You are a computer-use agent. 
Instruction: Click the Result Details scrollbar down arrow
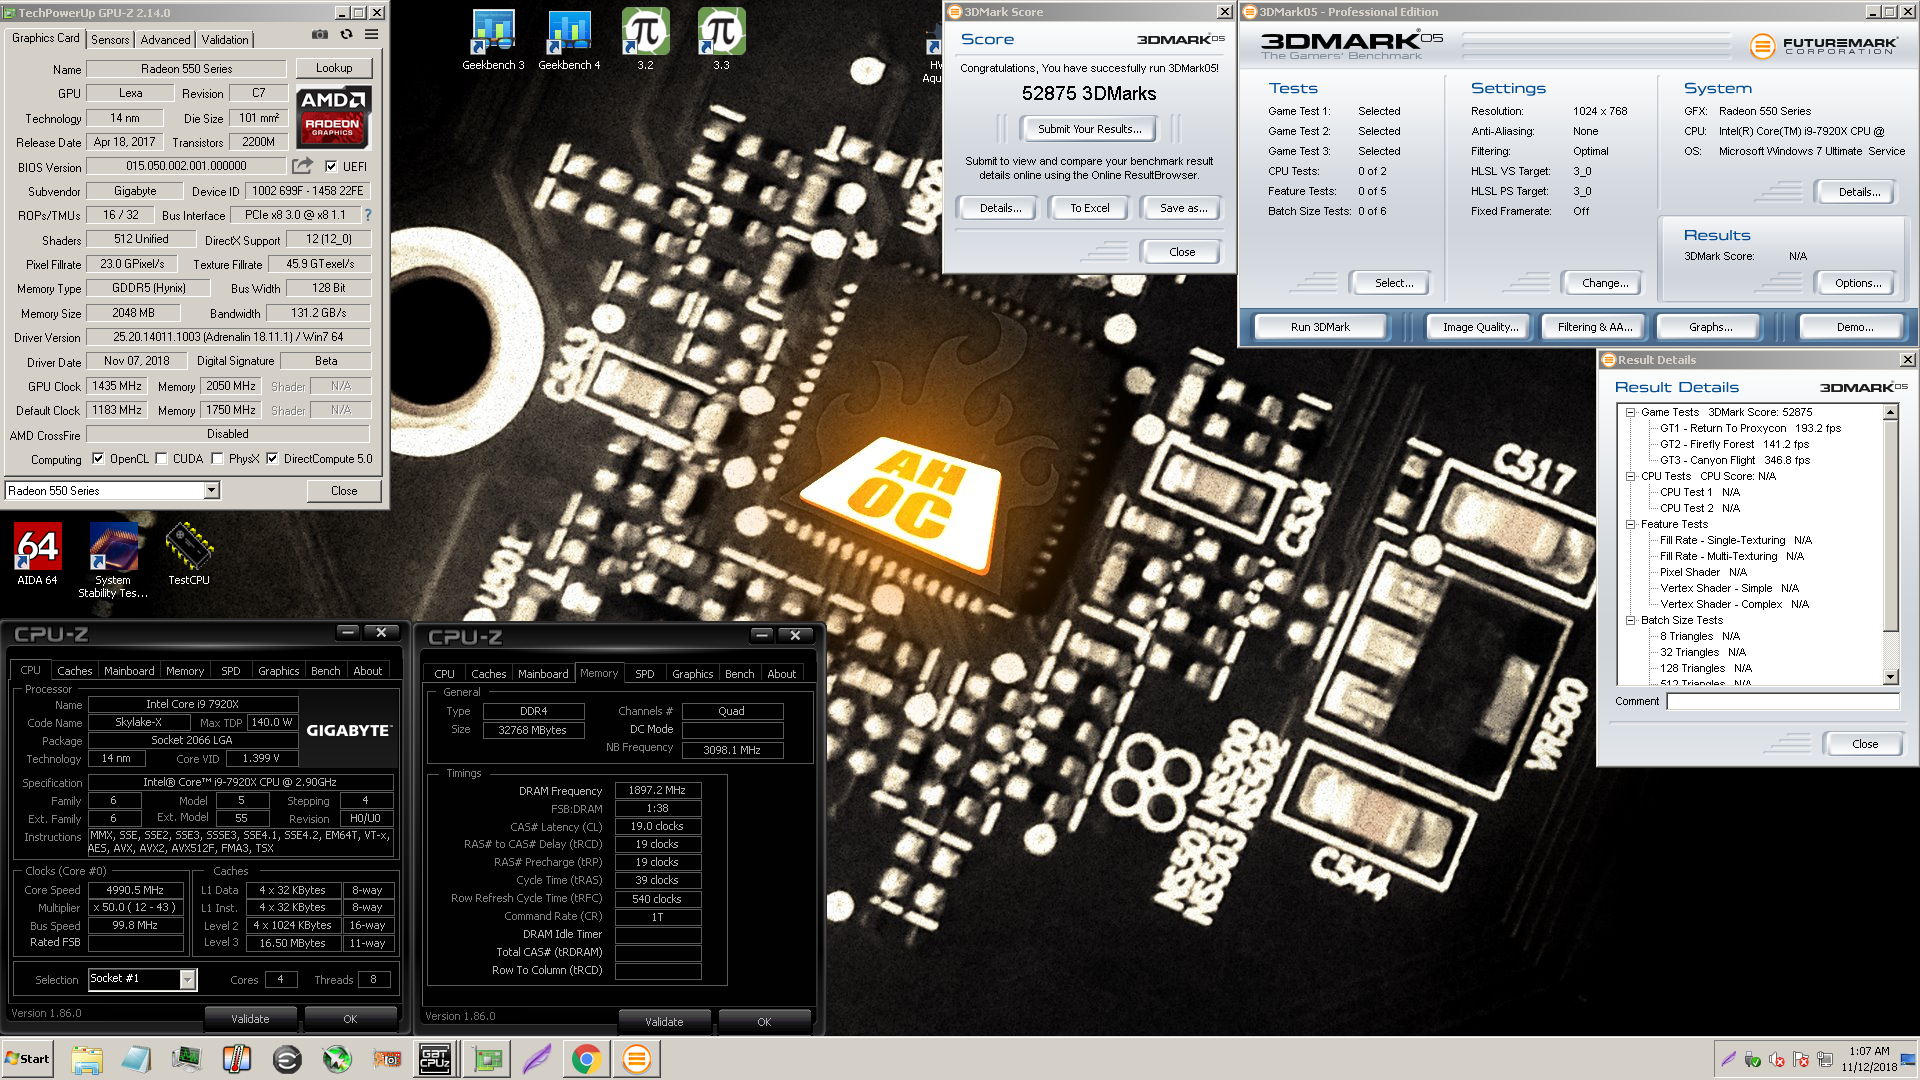[1890, 677]
